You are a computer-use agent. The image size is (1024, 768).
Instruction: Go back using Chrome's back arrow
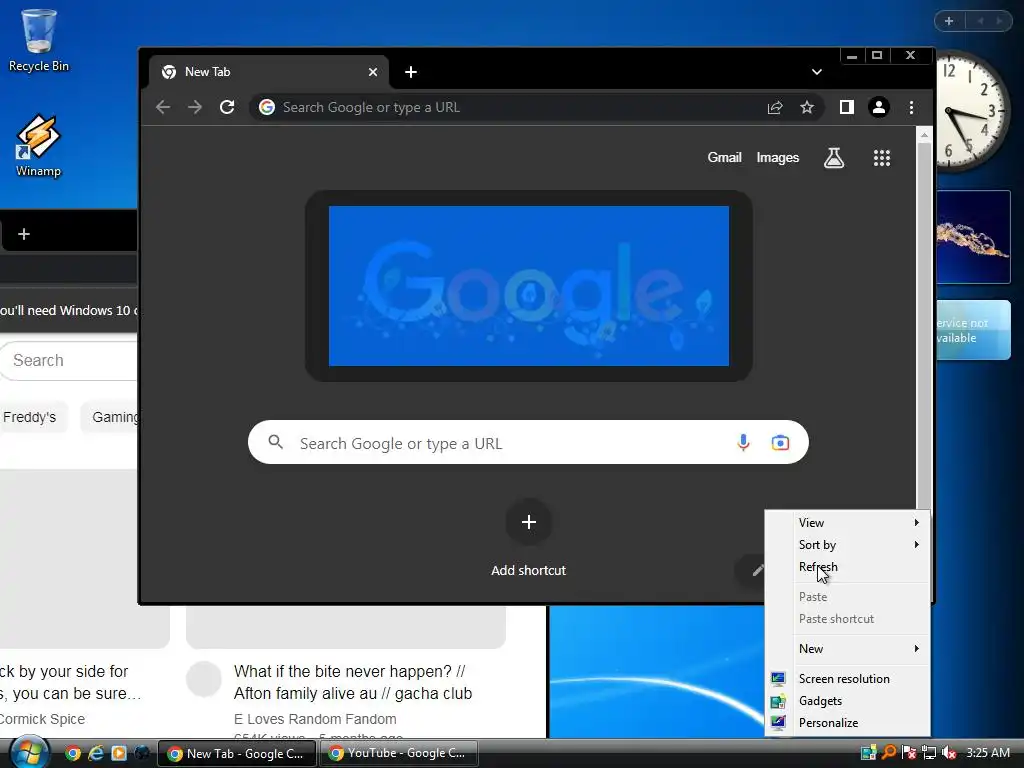pos(163,107)
